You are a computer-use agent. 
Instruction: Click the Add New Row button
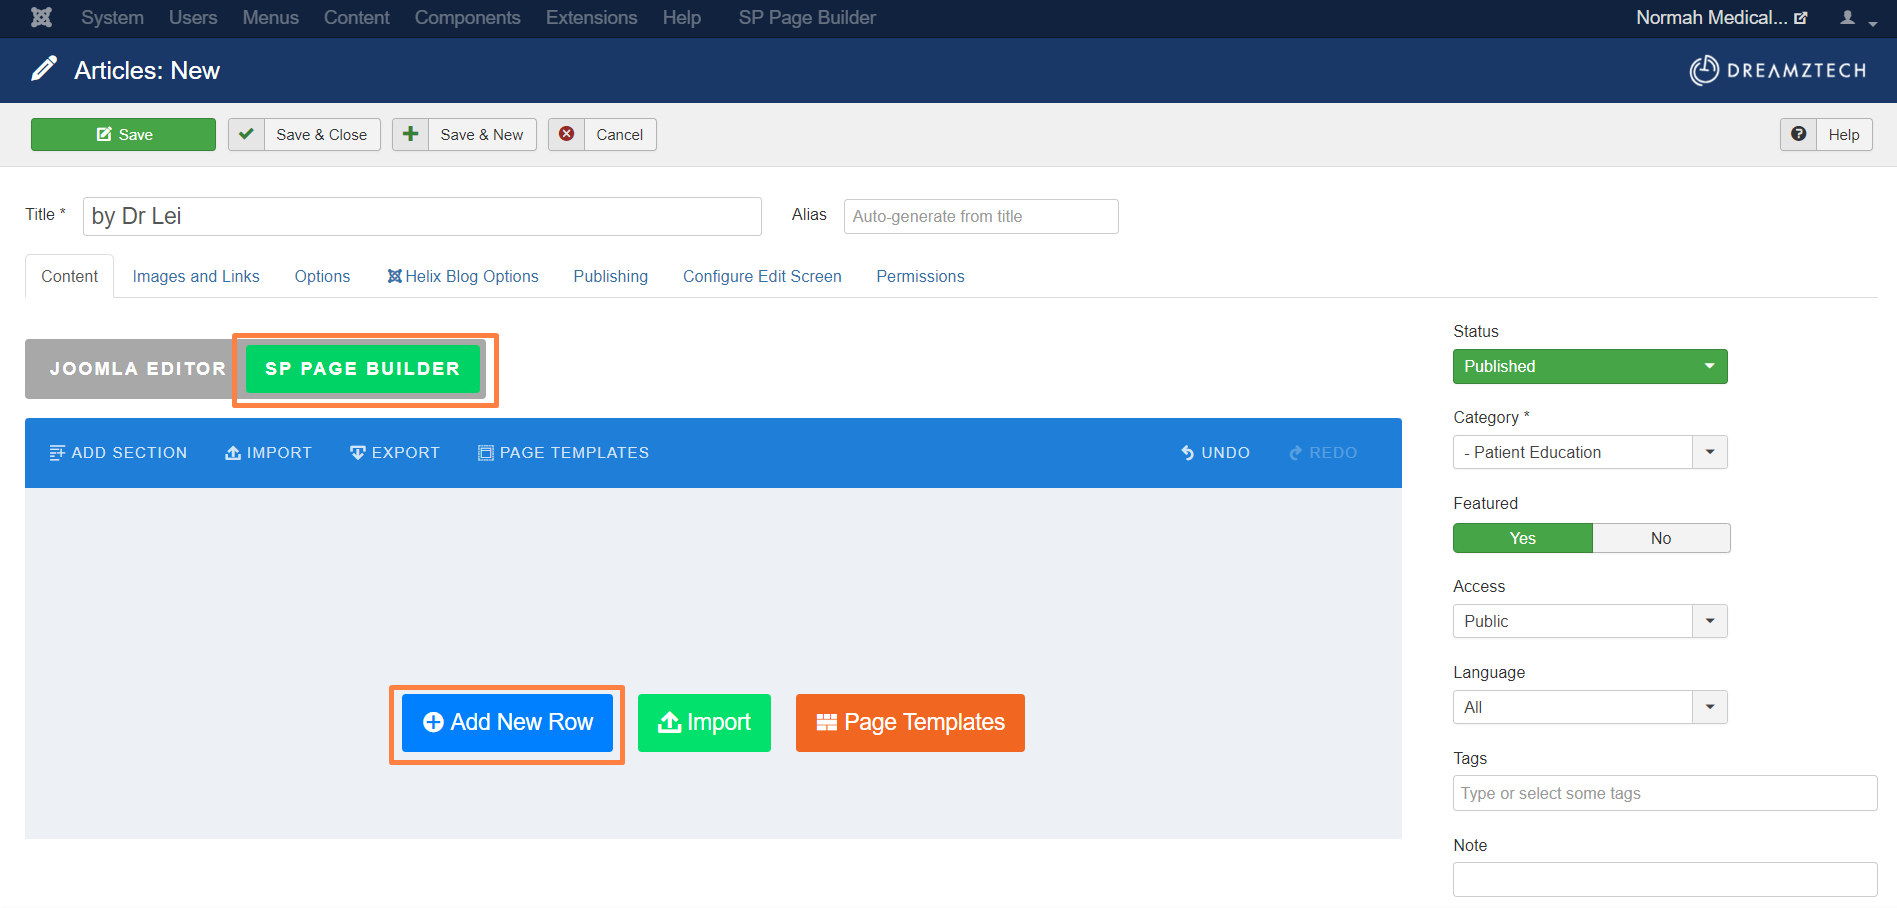pyautogui.click(x=507, y=723)
